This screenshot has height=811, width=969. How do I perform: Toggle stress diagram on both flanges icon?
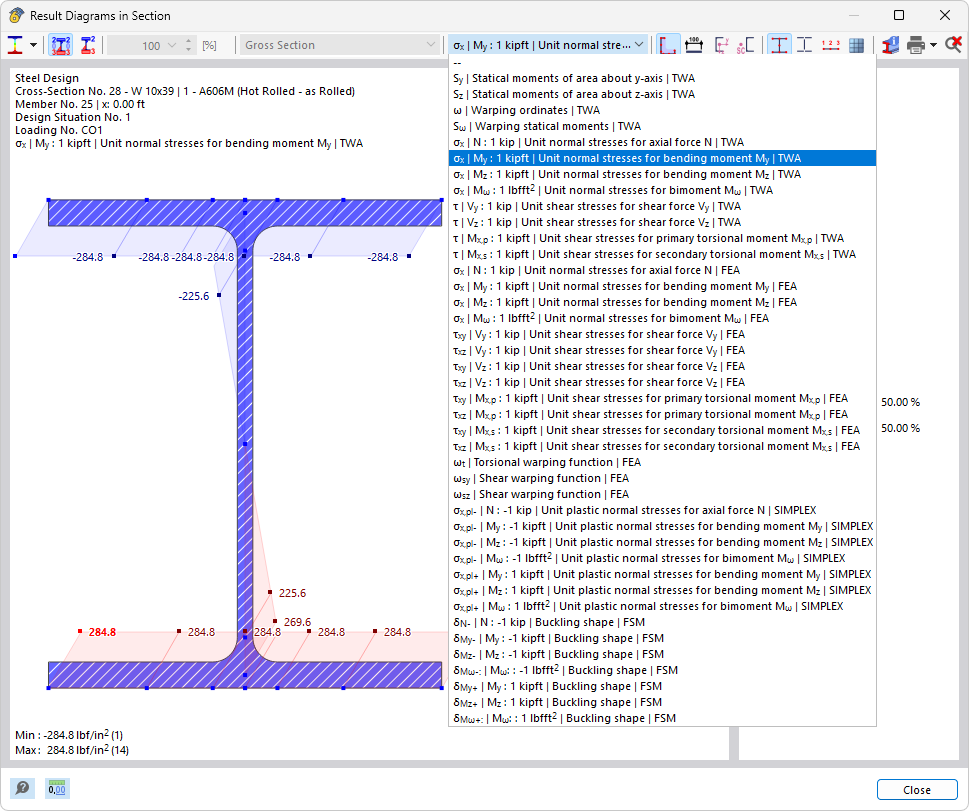click(x=61, y=45)
